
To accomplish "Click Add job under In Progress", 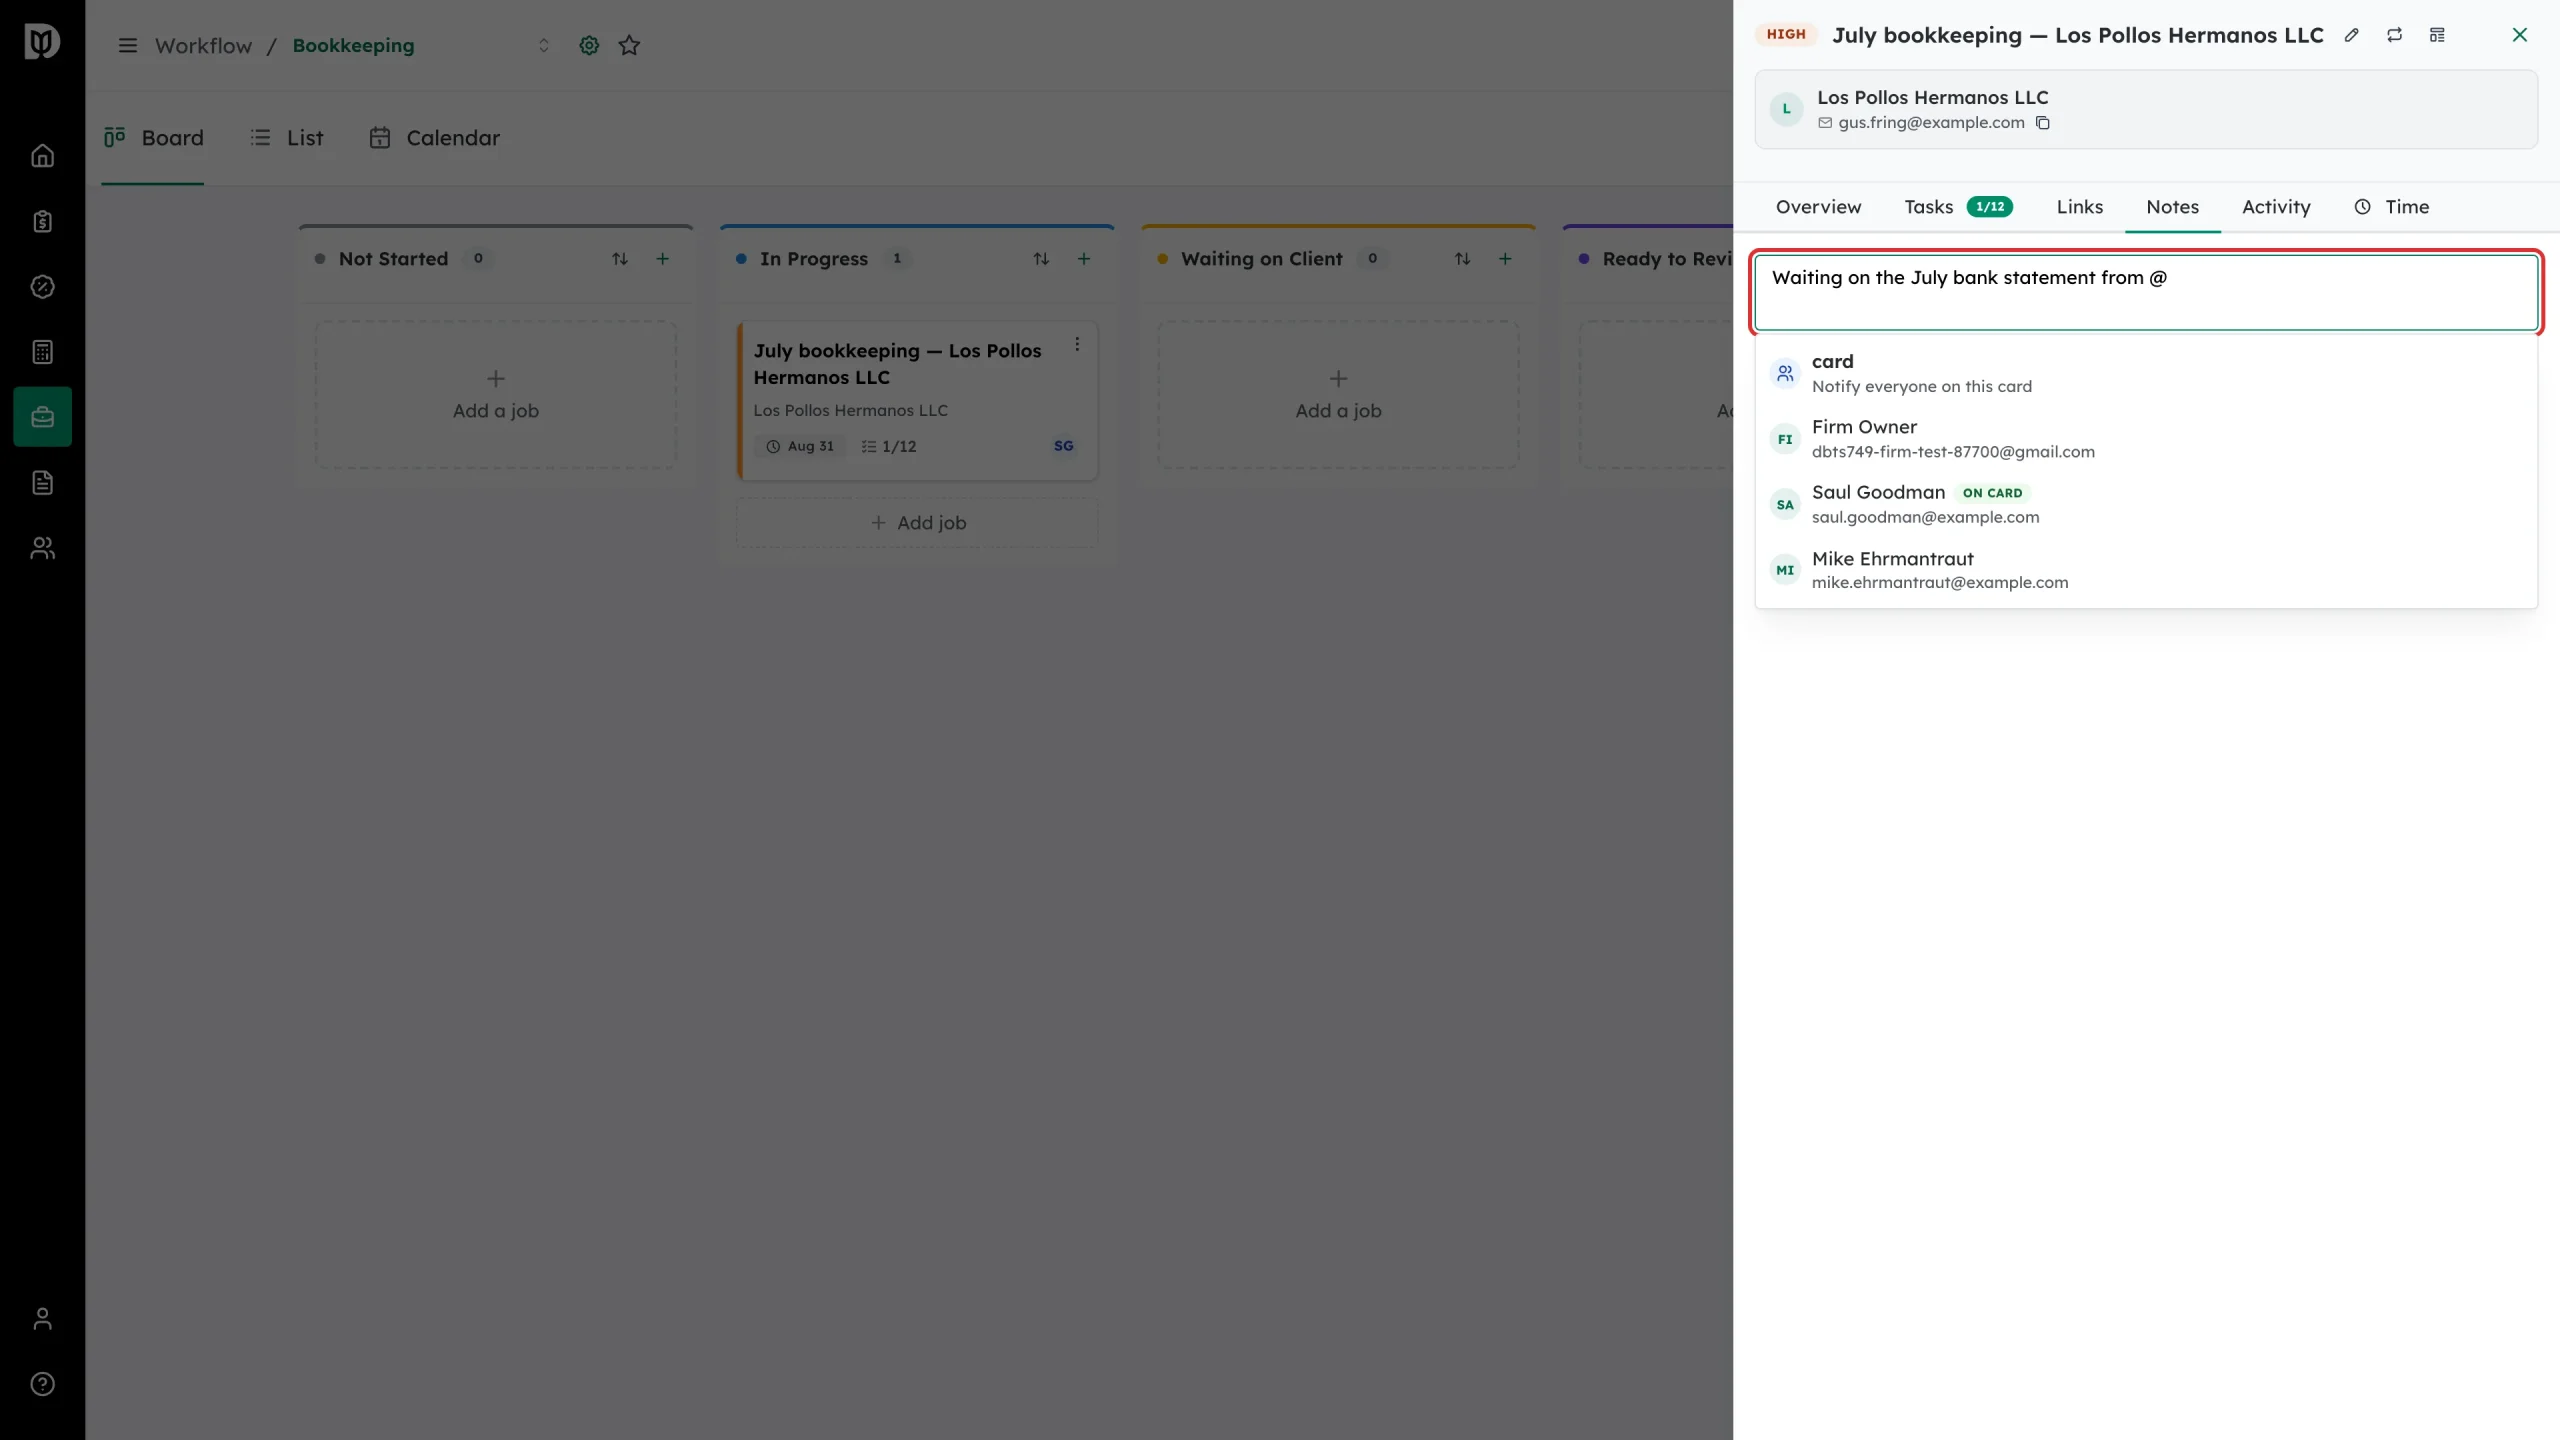I will tap(917, 523).
